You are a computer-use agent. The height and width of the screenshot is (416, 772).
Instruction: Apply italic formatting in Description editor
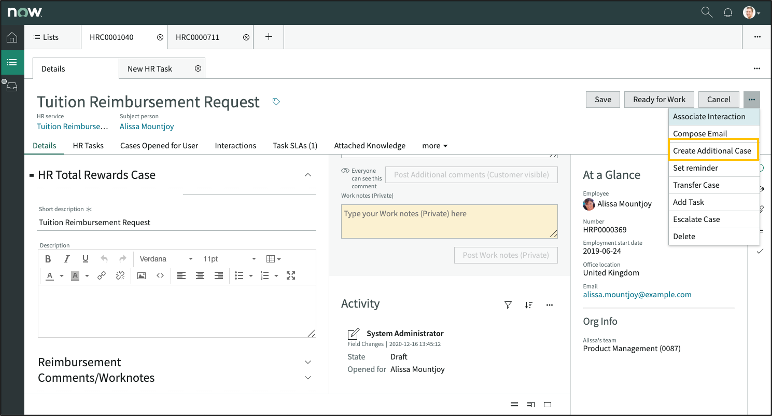coord(66,259)
